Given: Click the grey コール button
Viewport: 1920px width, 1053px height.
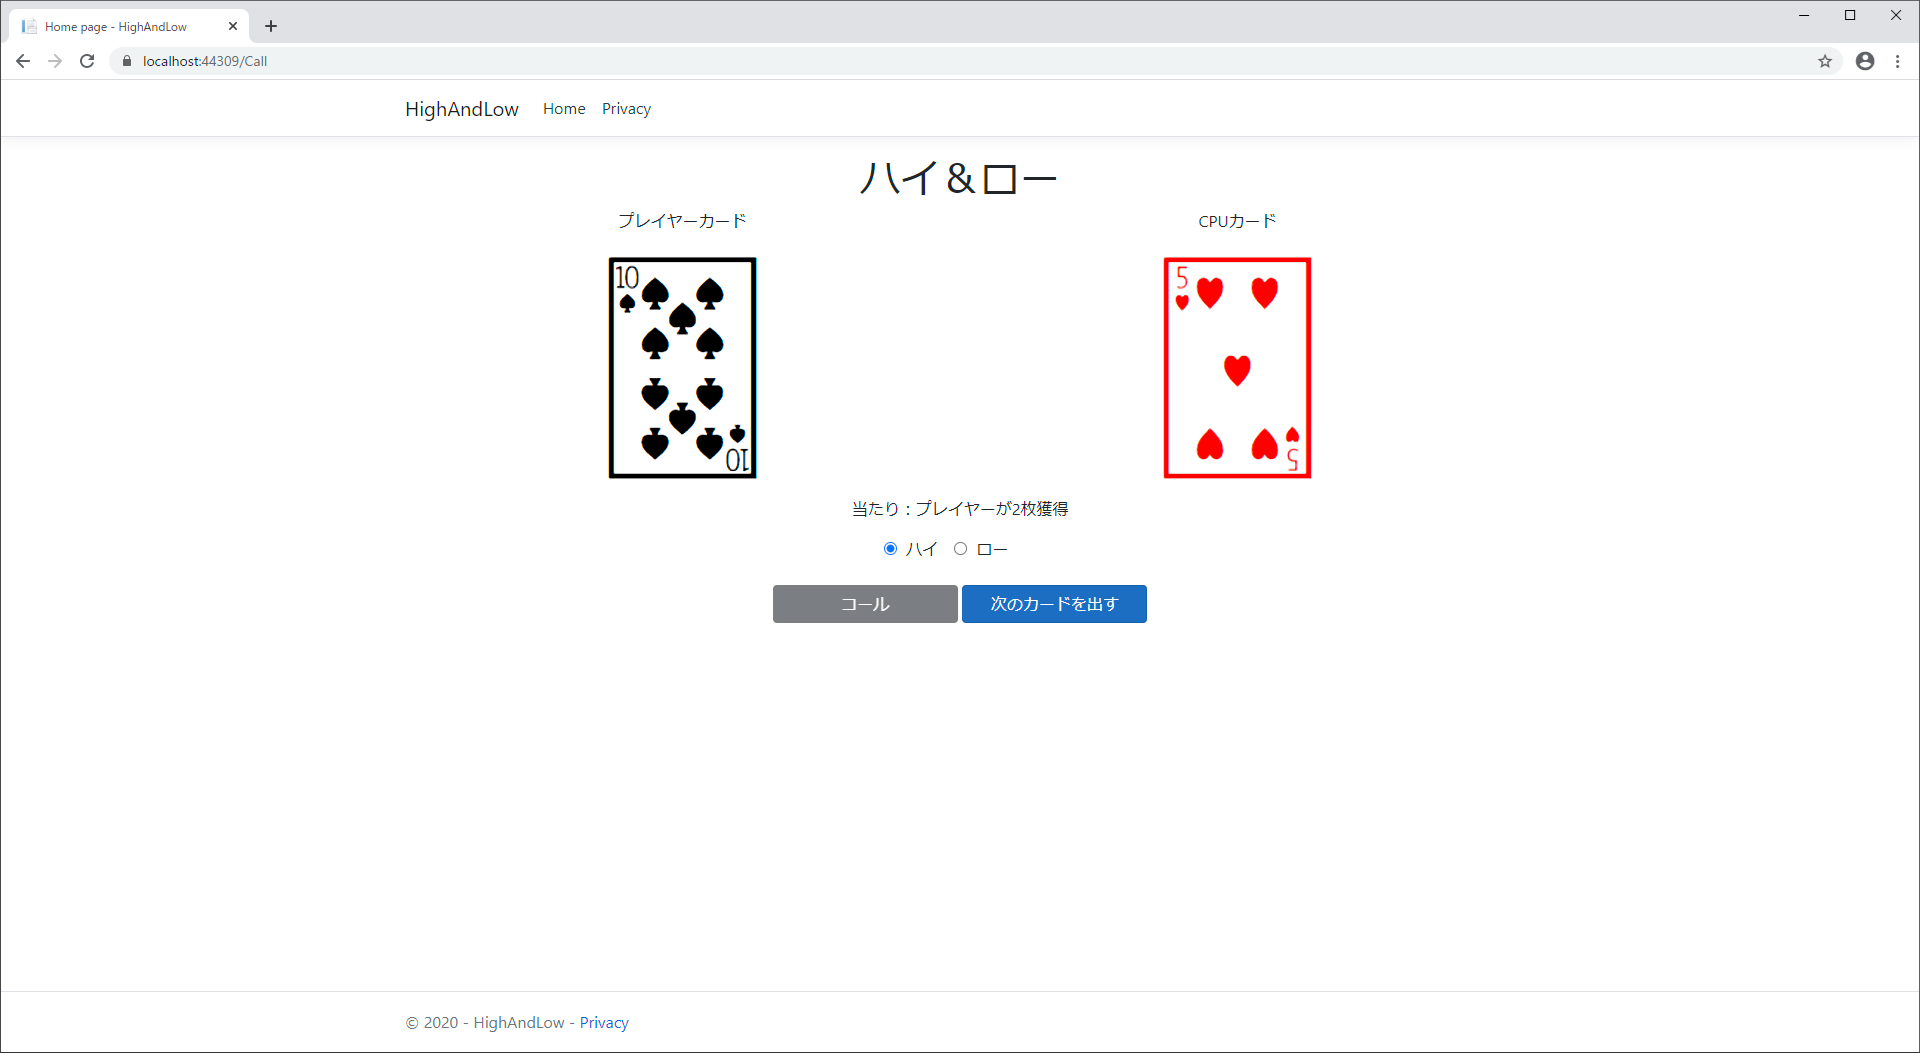Looking at the screenshot, I should [865, 604].
